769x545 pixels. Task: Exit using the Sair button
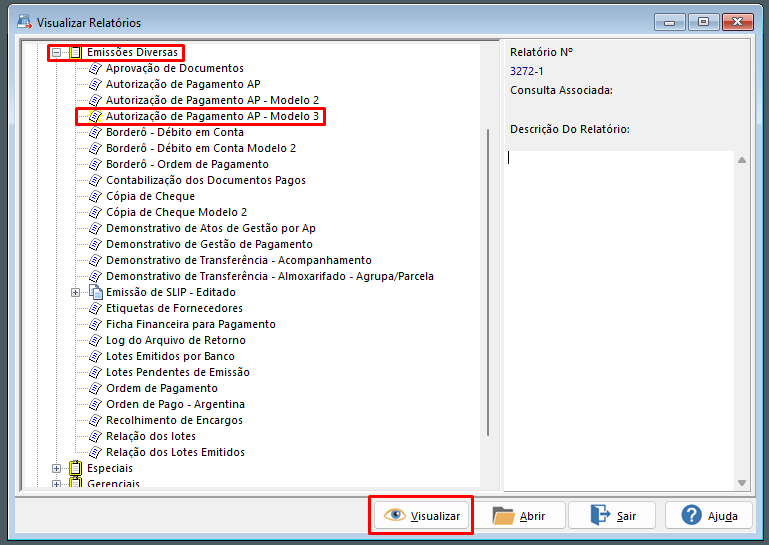tap(612, 516)
